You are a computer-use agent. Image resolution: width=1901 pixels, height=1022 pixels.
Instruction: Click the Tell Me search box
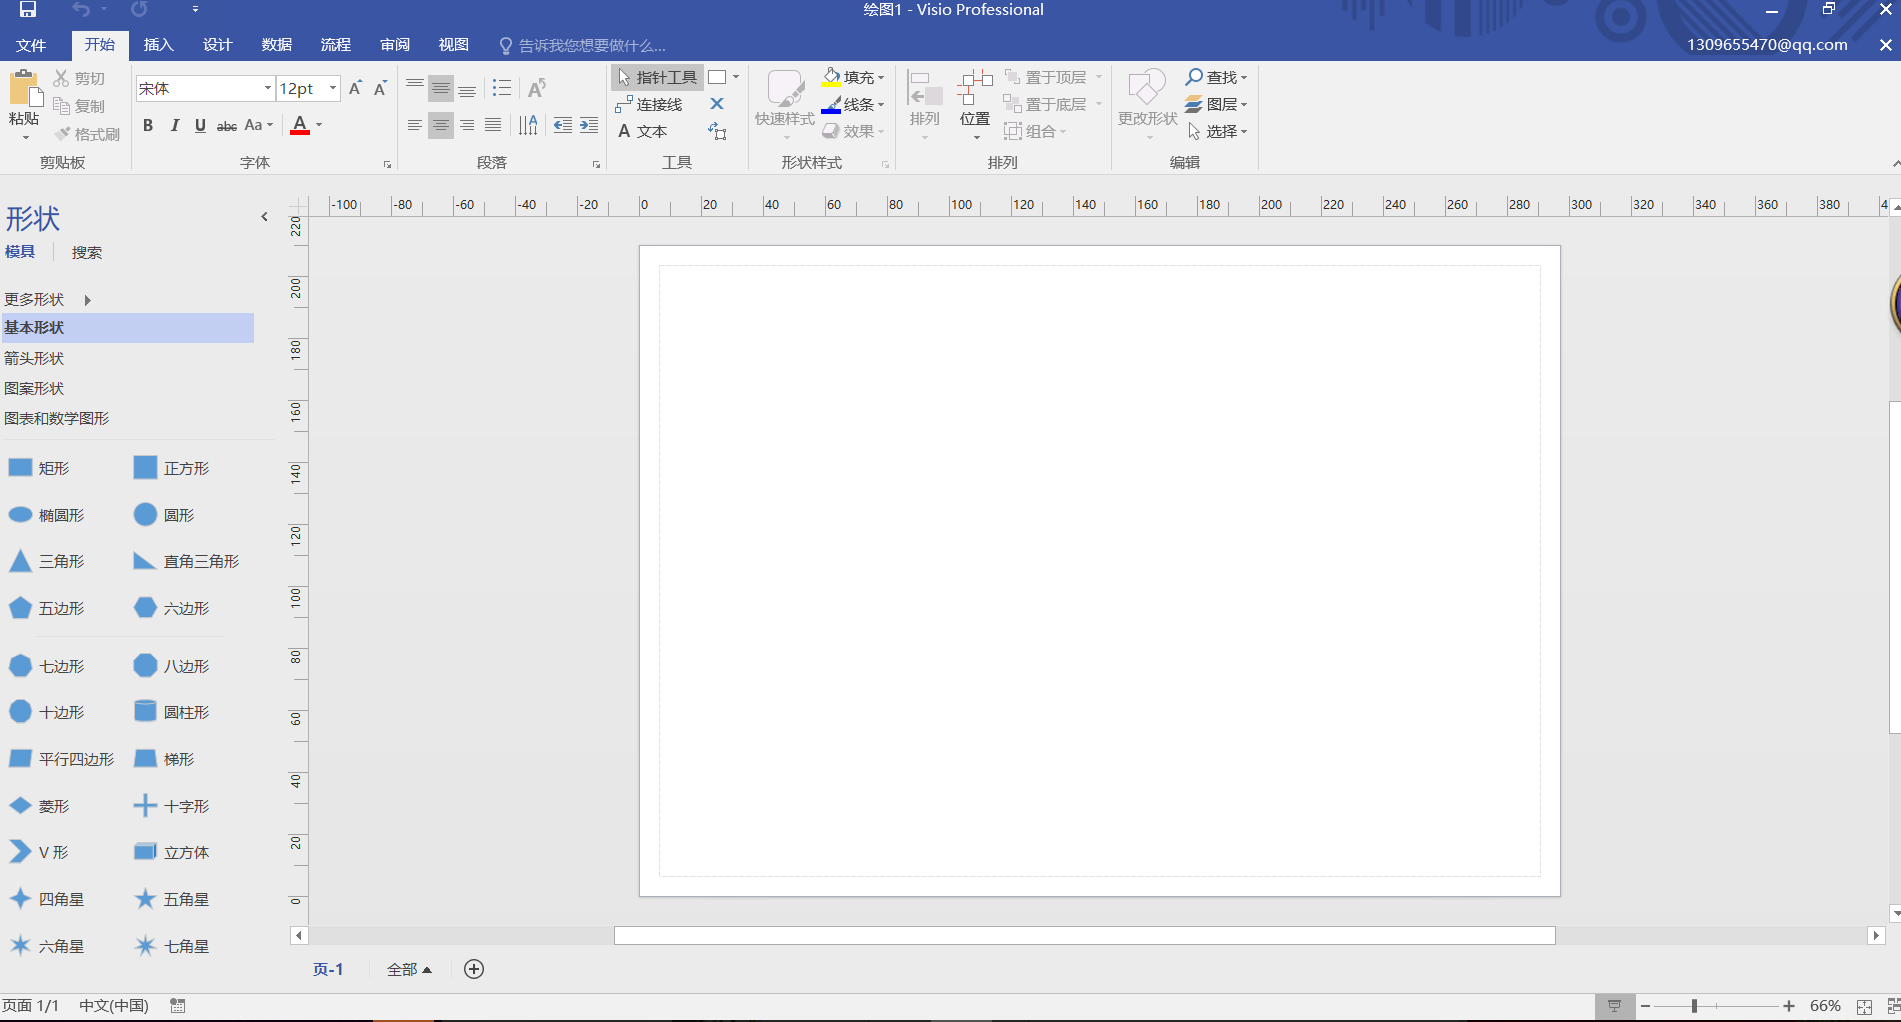(583, 46)
